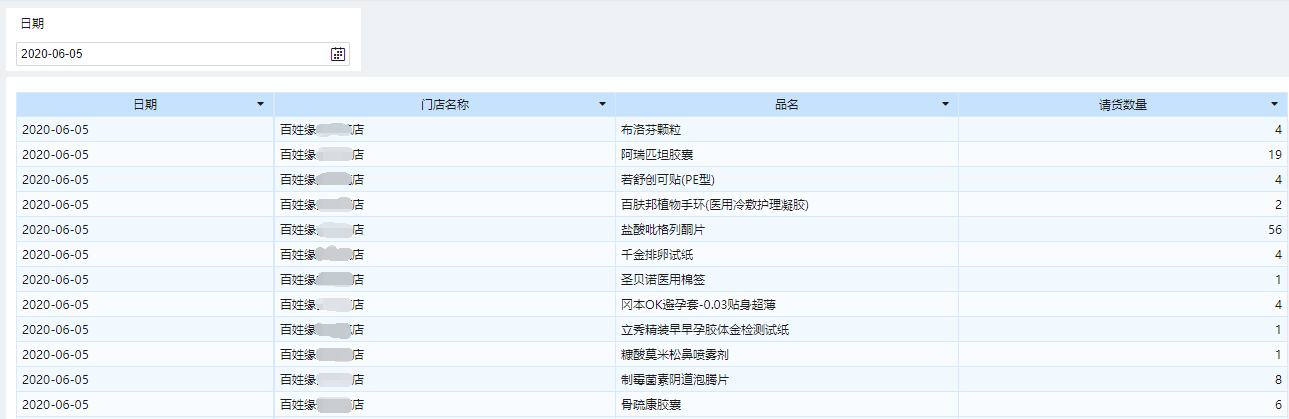Select the 圣贝诺医用棉签 product cell
Image resolution: width=1289 pixels, height=419 pixels.
click(787, 279)
